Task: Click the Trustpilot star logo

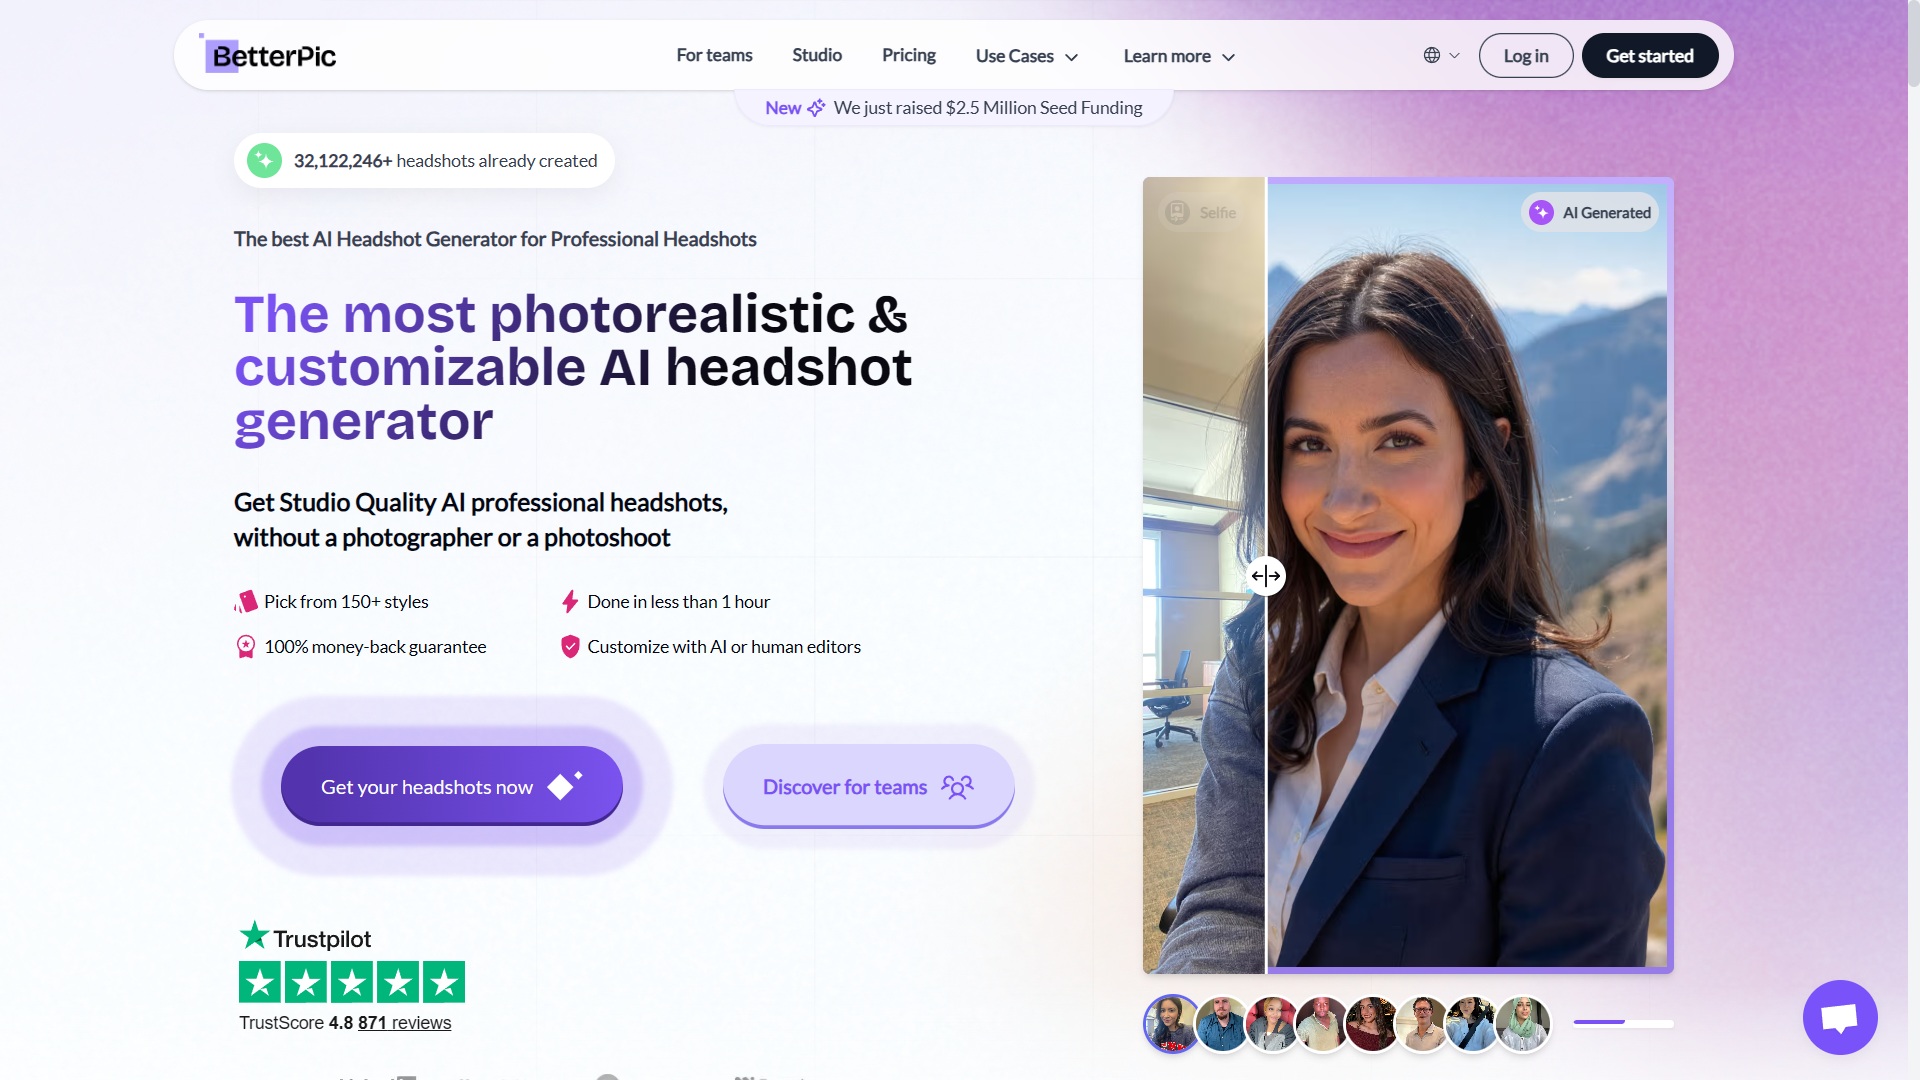Action: 255,936
